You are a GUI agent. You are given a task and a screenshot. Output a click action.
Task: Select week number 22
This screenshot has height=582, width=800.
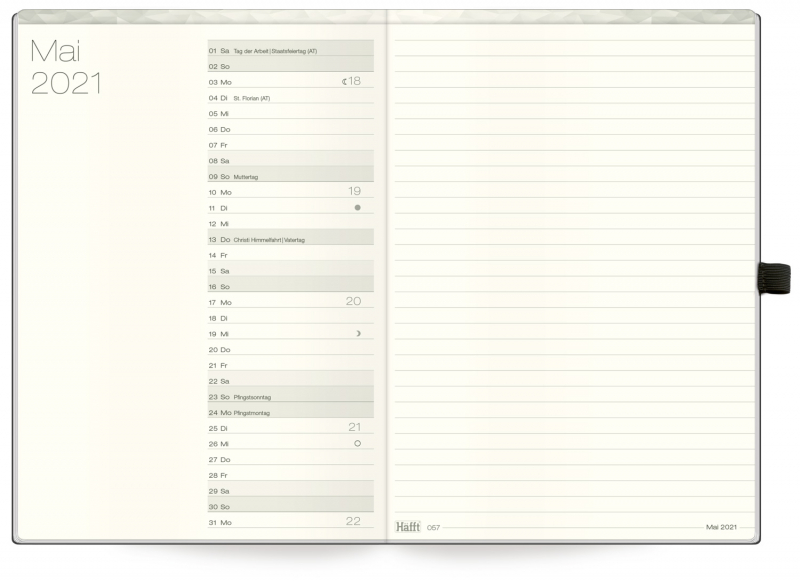(x=353, y=521)
